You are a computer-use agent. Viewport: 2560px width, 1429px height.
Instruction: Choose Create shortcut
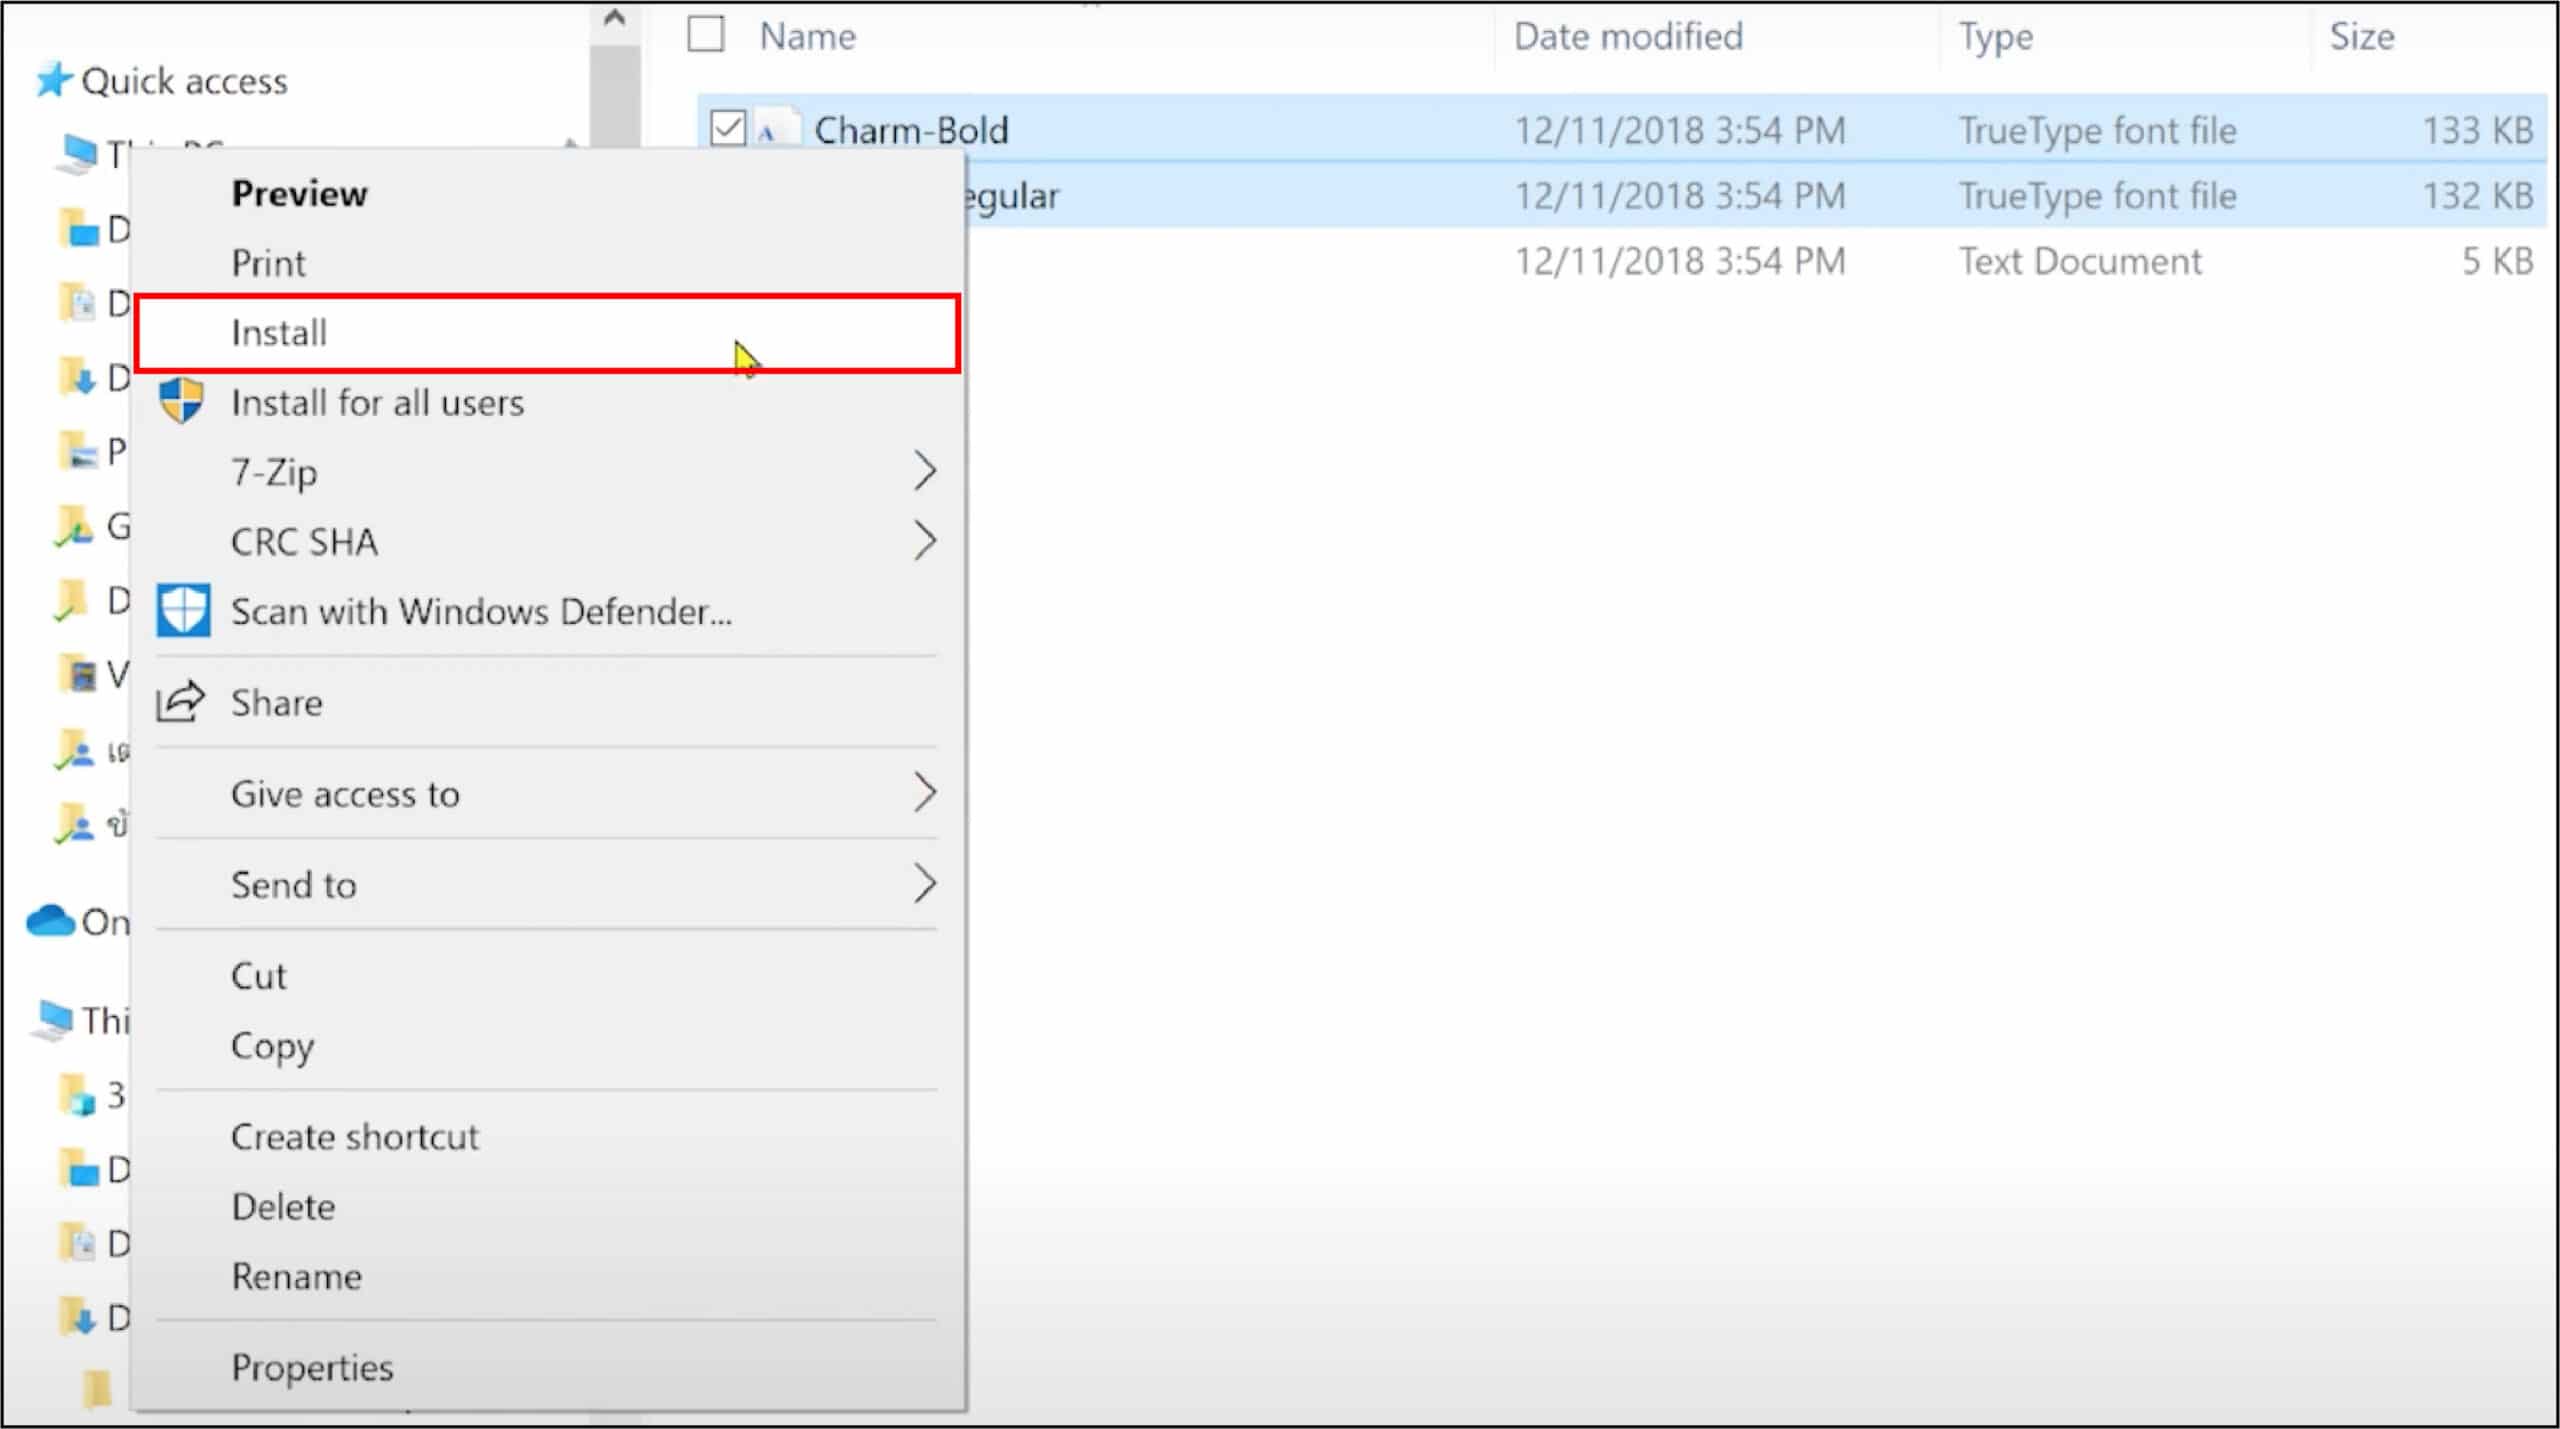click(548, 1137)
